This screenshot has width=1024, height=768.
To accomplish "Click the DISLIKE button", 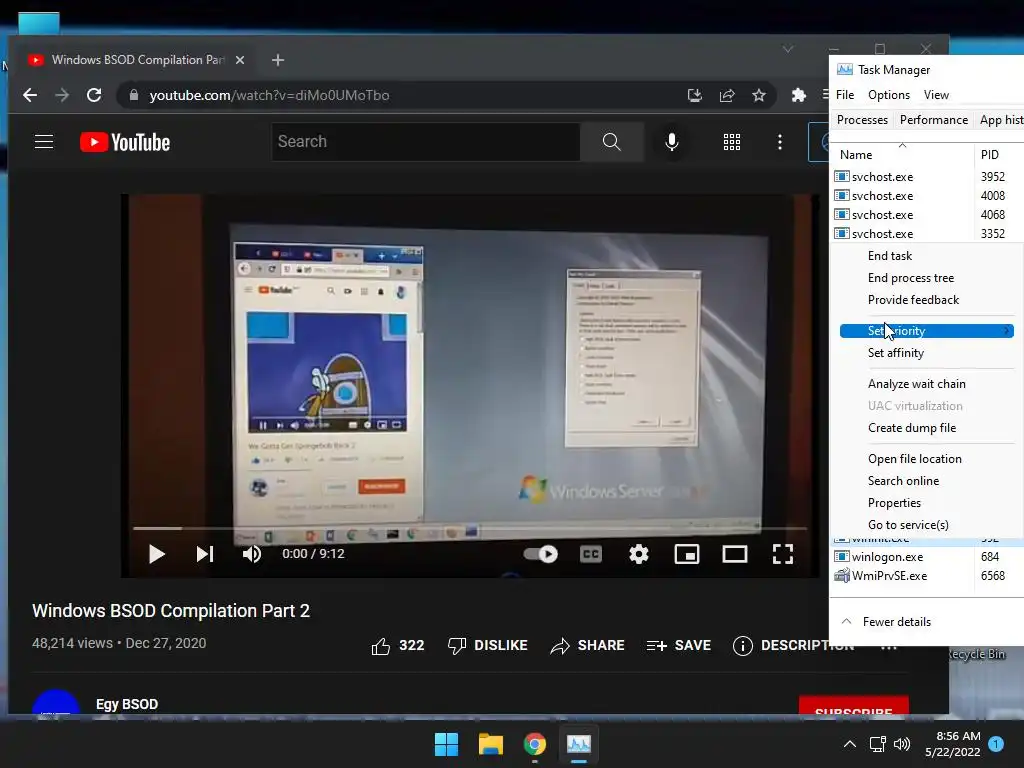I will click(x=487, y=645).
